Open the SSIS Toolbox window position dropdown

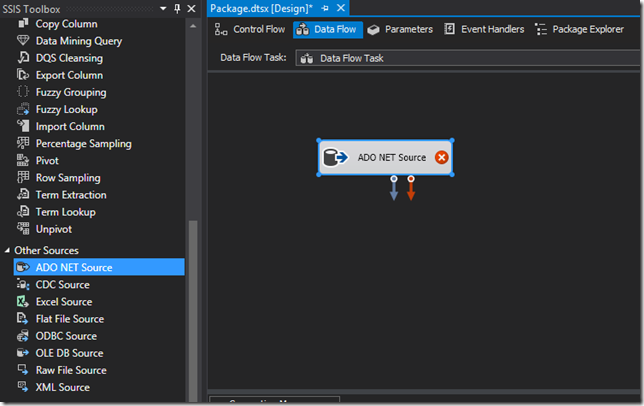point(163,8)
